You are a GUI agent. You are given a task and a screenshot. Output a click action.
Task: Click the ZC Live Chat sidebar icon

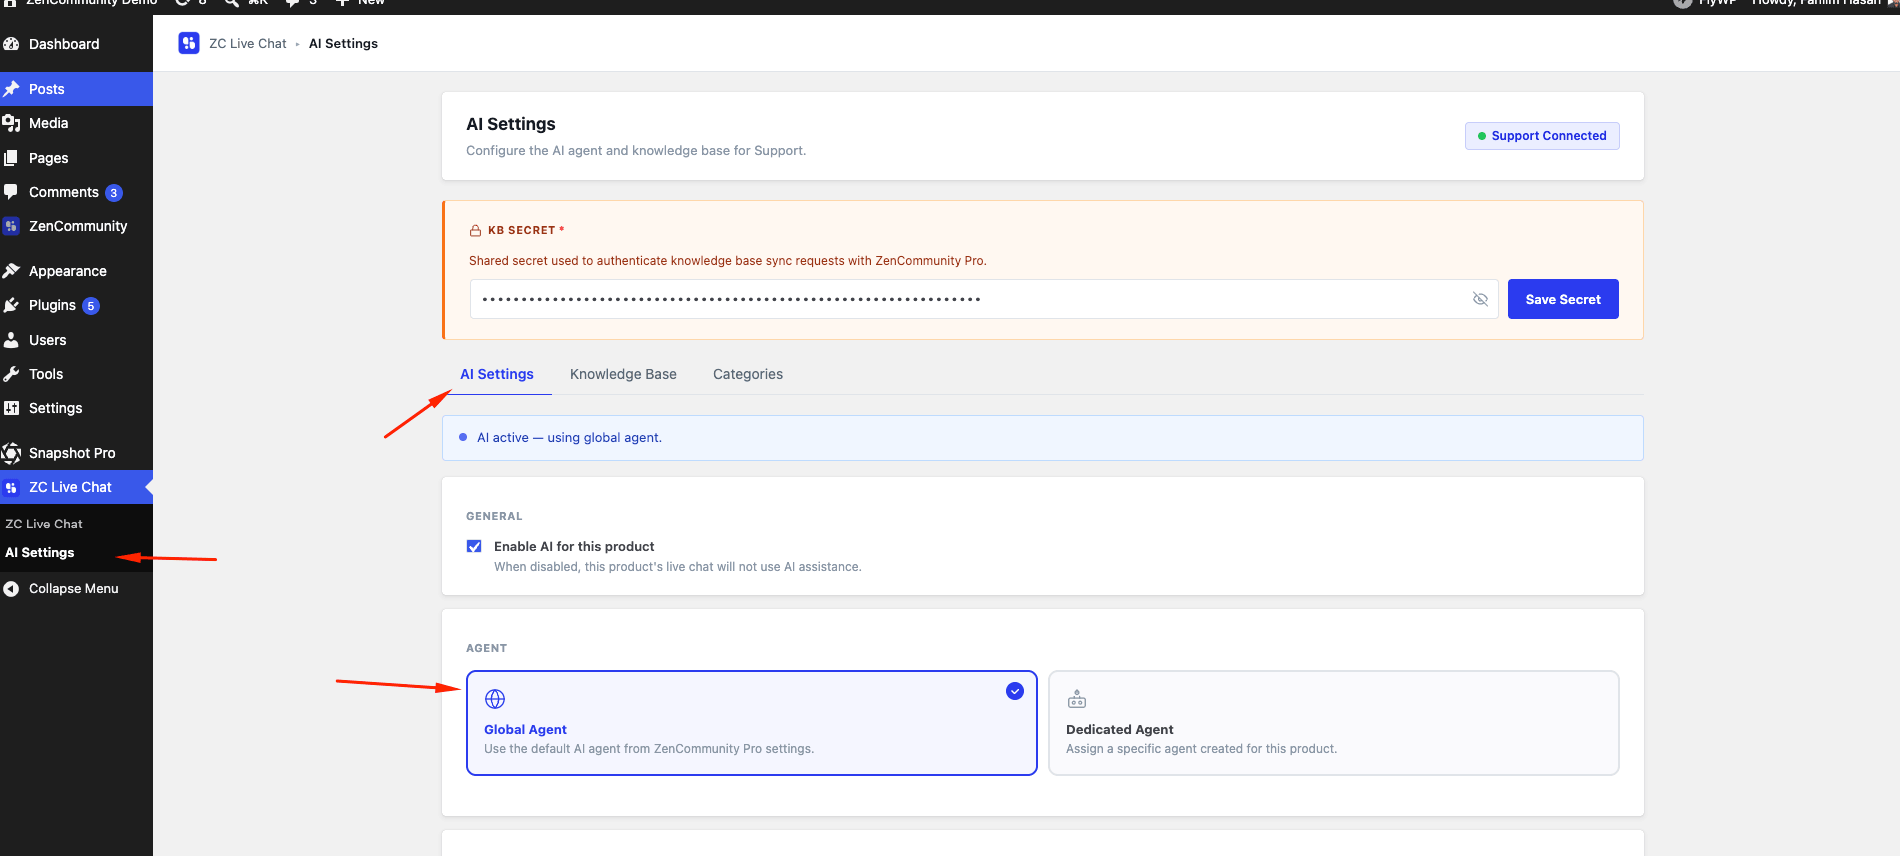click(x=12, y=487)
